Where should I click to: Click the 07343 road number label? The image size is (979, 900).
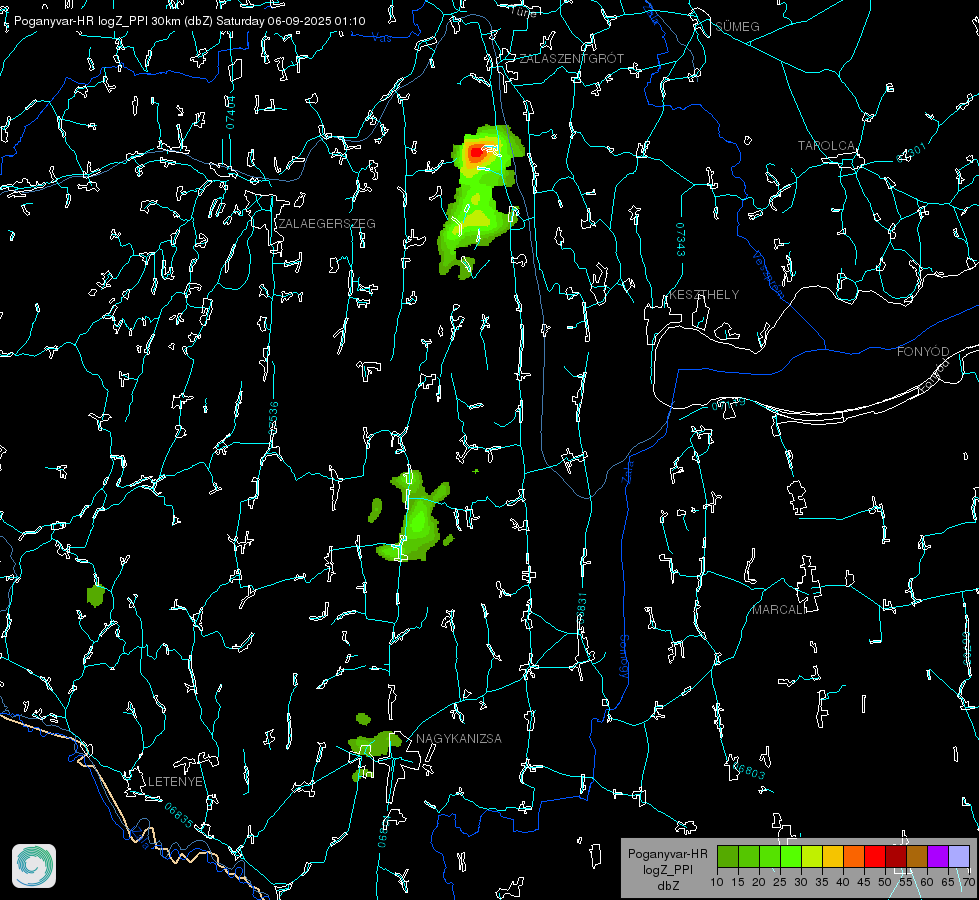681,240
